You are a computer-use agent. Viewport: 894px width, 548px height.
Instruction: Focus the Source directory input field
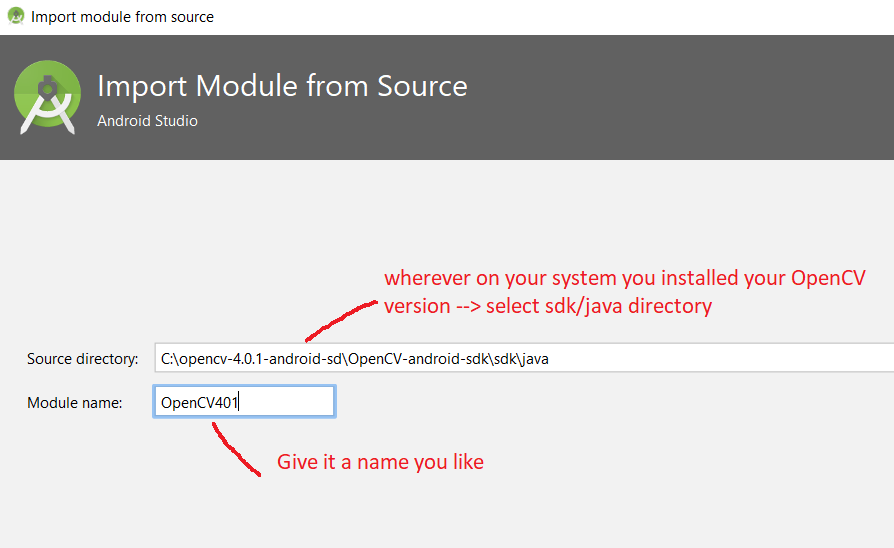(700, 359)
